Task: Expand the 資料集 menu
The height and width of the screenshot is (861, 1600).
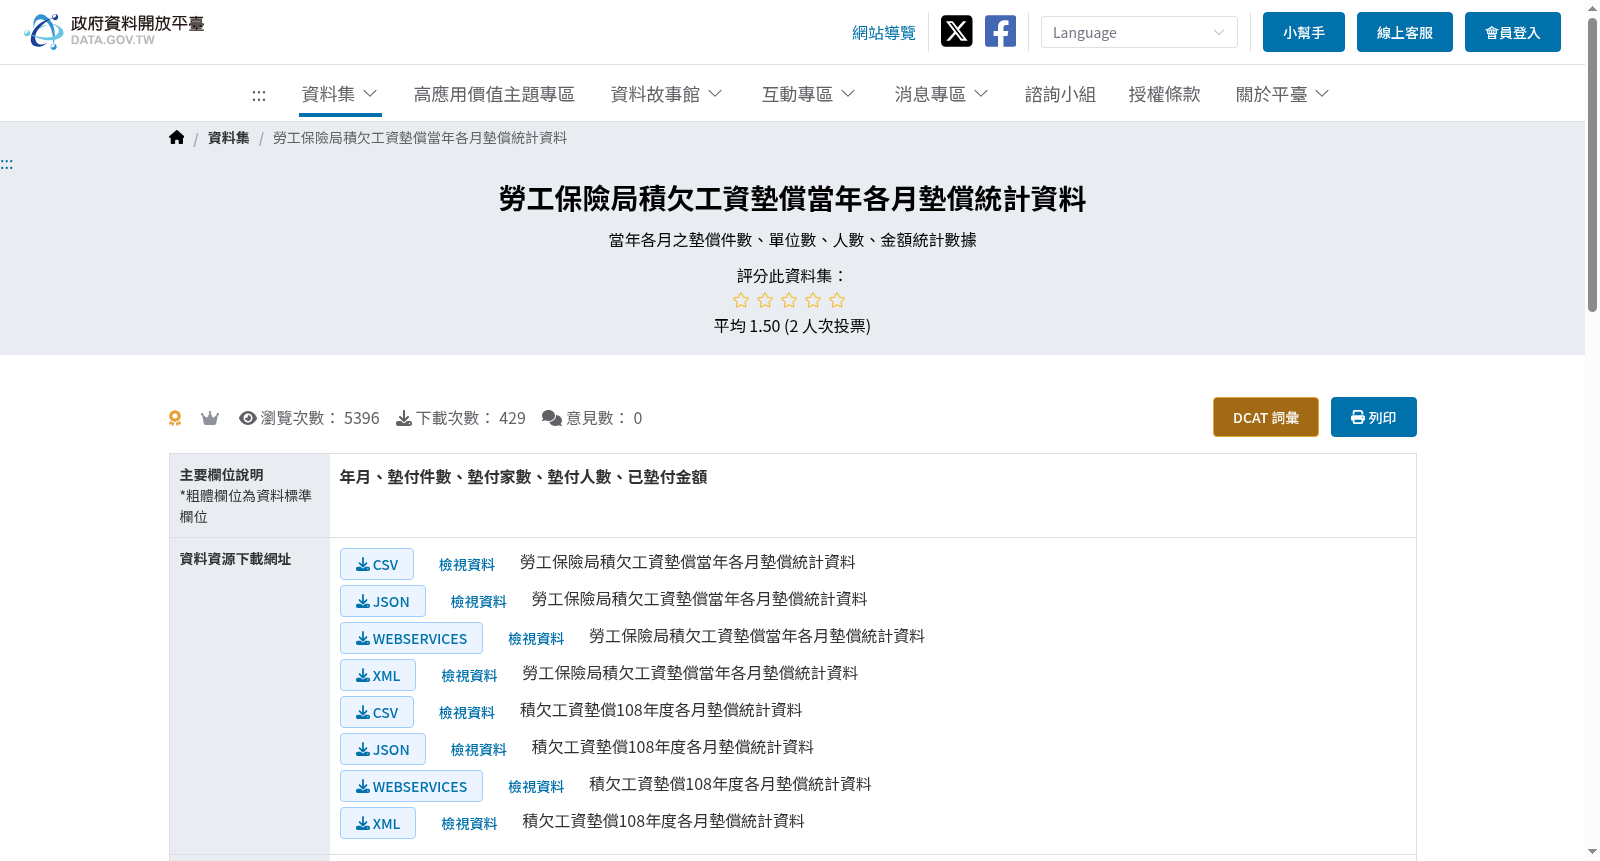Action: tap(340, 94)
